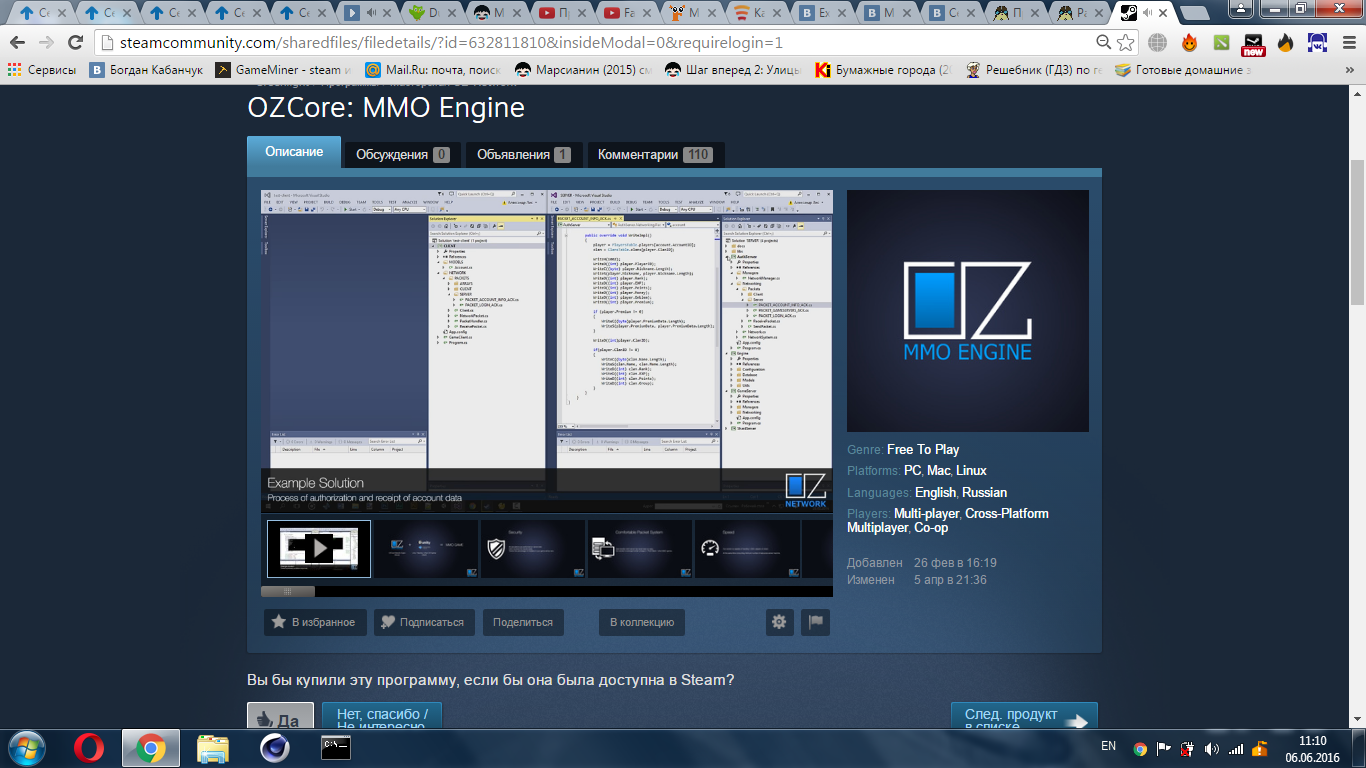Click the volume speaker tray icon
This screenshot has width=1366, height=768.
pos(1212,749)
